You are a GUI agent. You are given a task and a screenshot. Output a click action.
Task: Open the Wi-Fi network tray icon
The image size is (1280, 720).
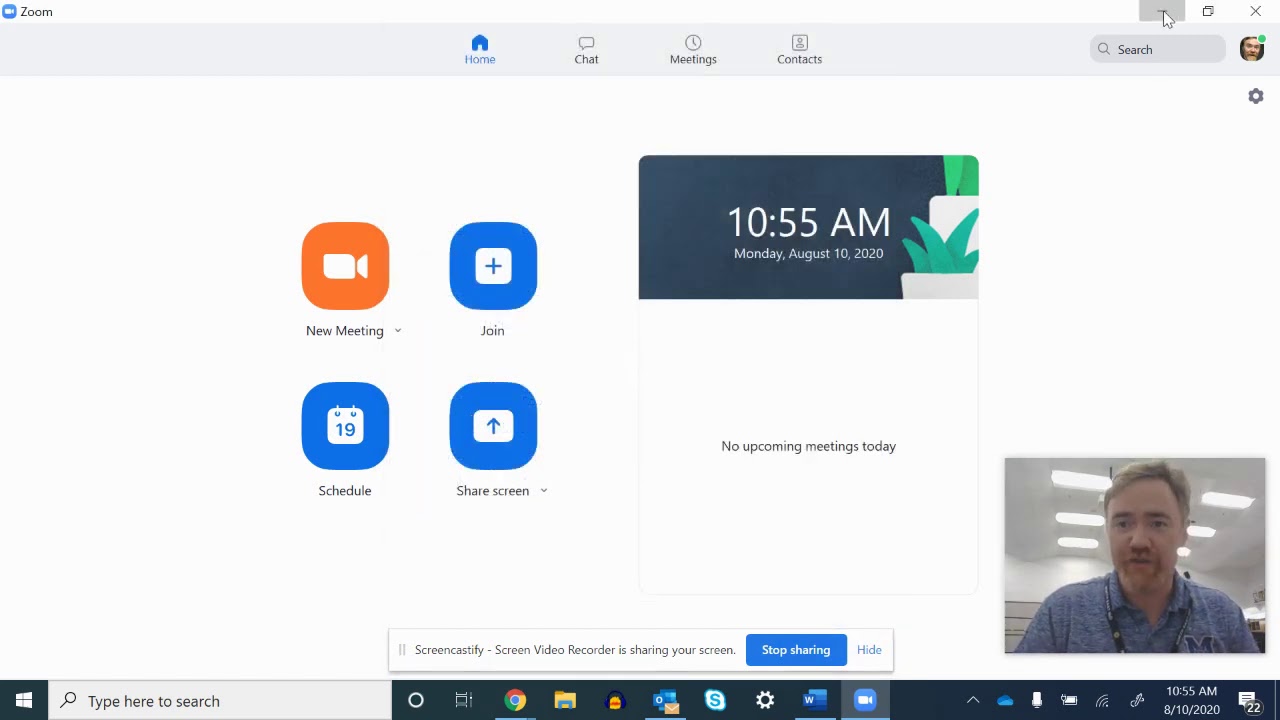click(x=1102, y=701)
